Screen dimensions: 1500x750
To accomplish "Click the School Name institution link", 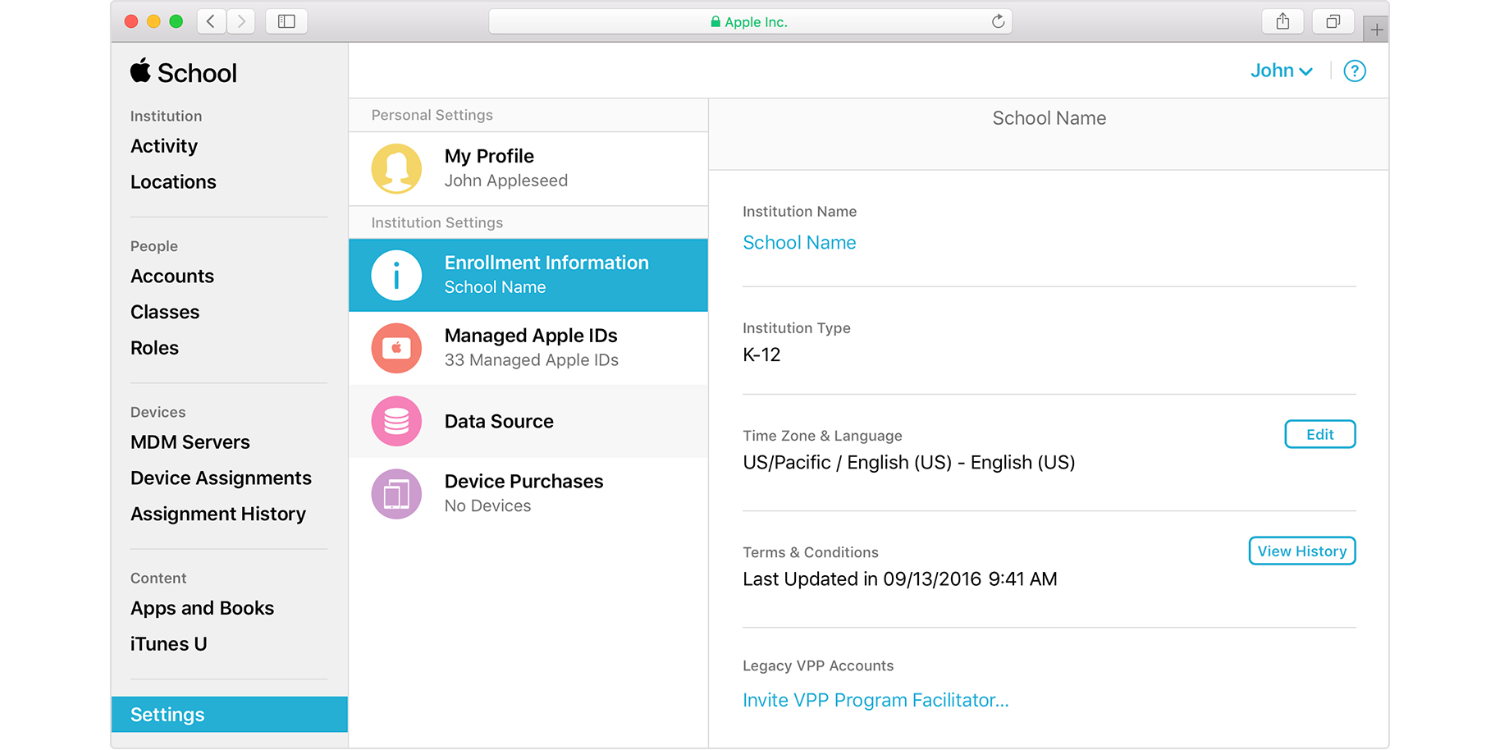I will 799,242.
